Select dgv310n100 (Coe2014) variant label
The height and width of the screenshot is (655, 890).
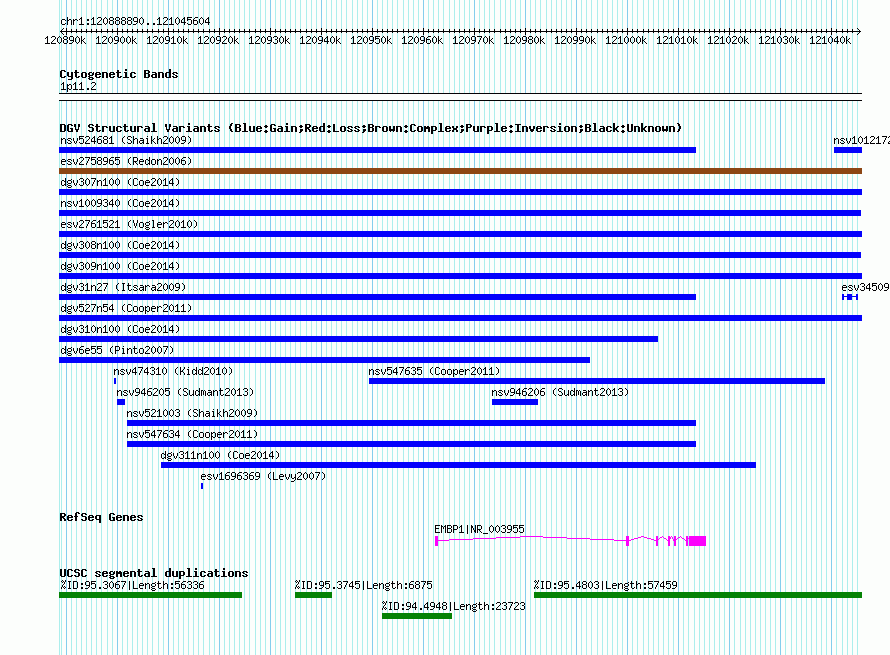pos(120,329)
